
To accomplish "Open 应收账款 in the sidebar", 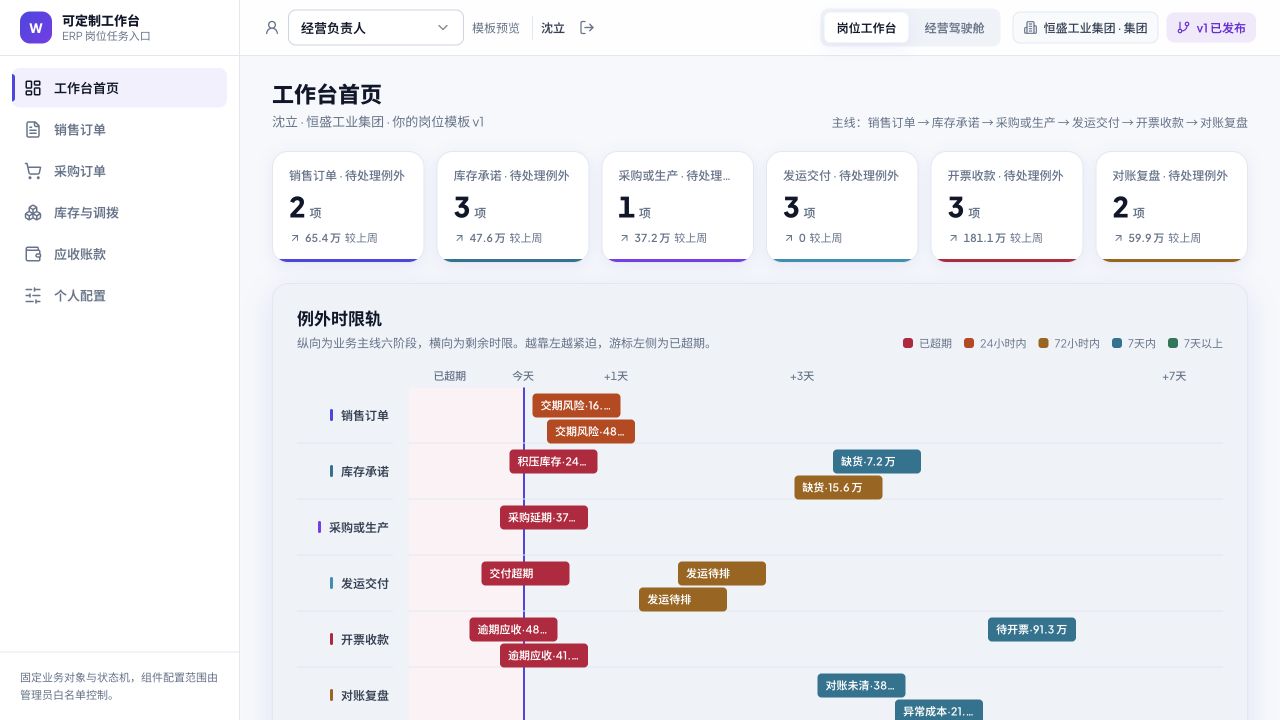I will point(119,254).
